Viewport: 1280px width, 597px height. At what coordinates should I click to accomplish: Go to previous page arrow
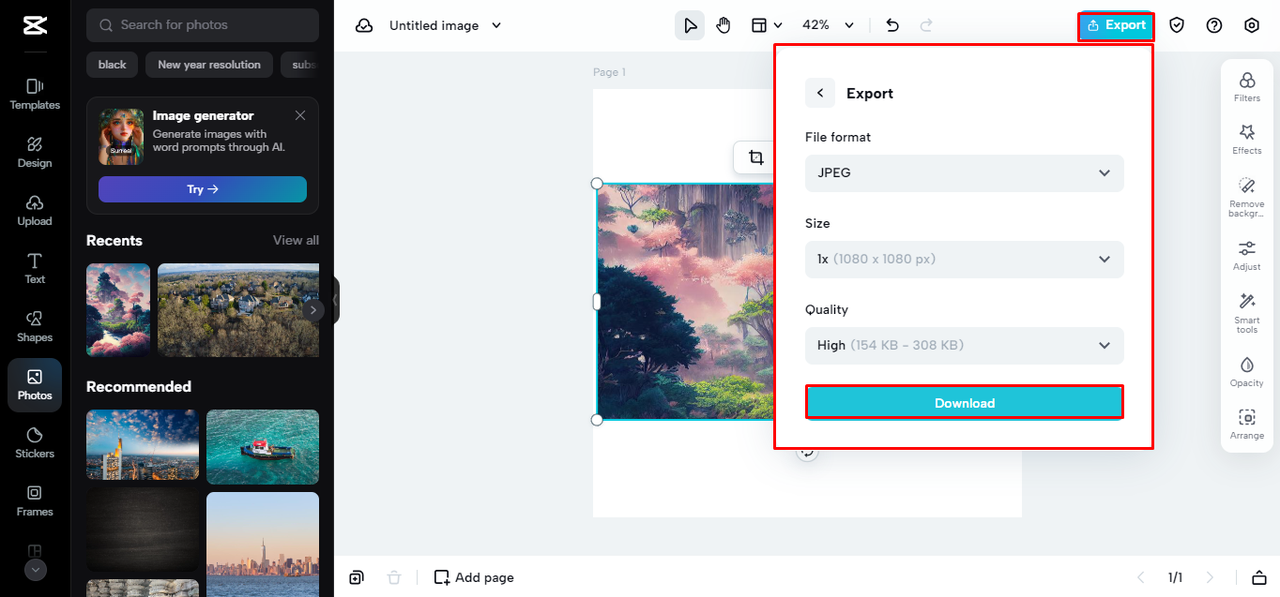[x=1140, y=577]
